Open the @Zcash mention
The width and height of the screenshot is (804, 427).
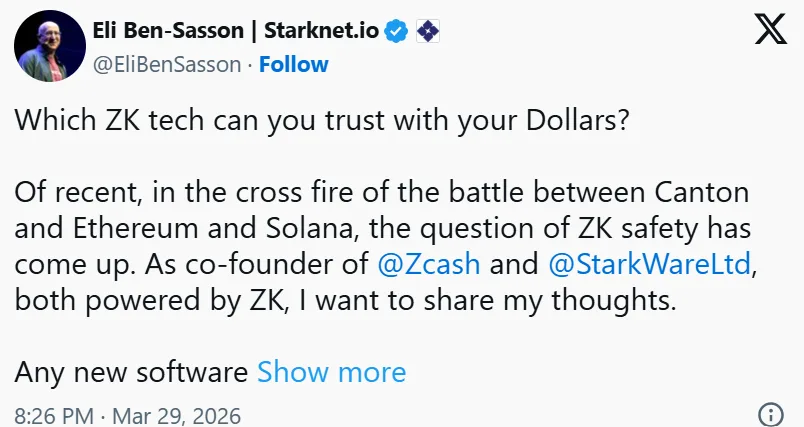tap(429, 264)
